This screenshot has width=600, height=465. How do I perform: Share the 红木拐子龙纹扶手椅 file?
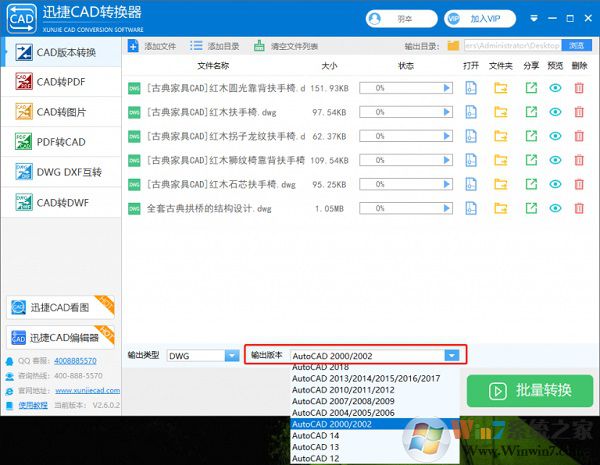tap(531, 136)
